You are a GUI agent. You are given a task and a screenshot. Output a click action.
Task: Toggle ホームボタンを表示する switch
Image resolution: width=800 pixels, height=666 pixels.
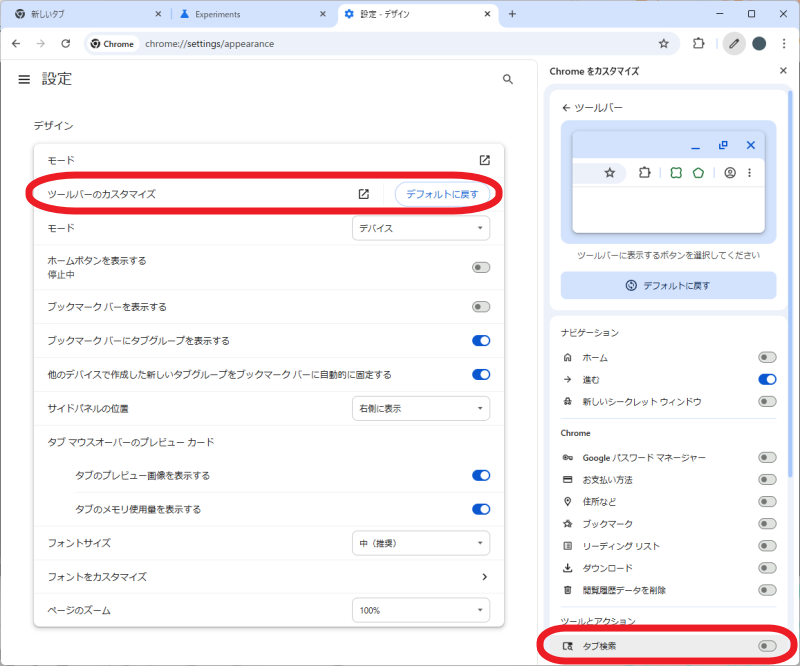(481, 267)
